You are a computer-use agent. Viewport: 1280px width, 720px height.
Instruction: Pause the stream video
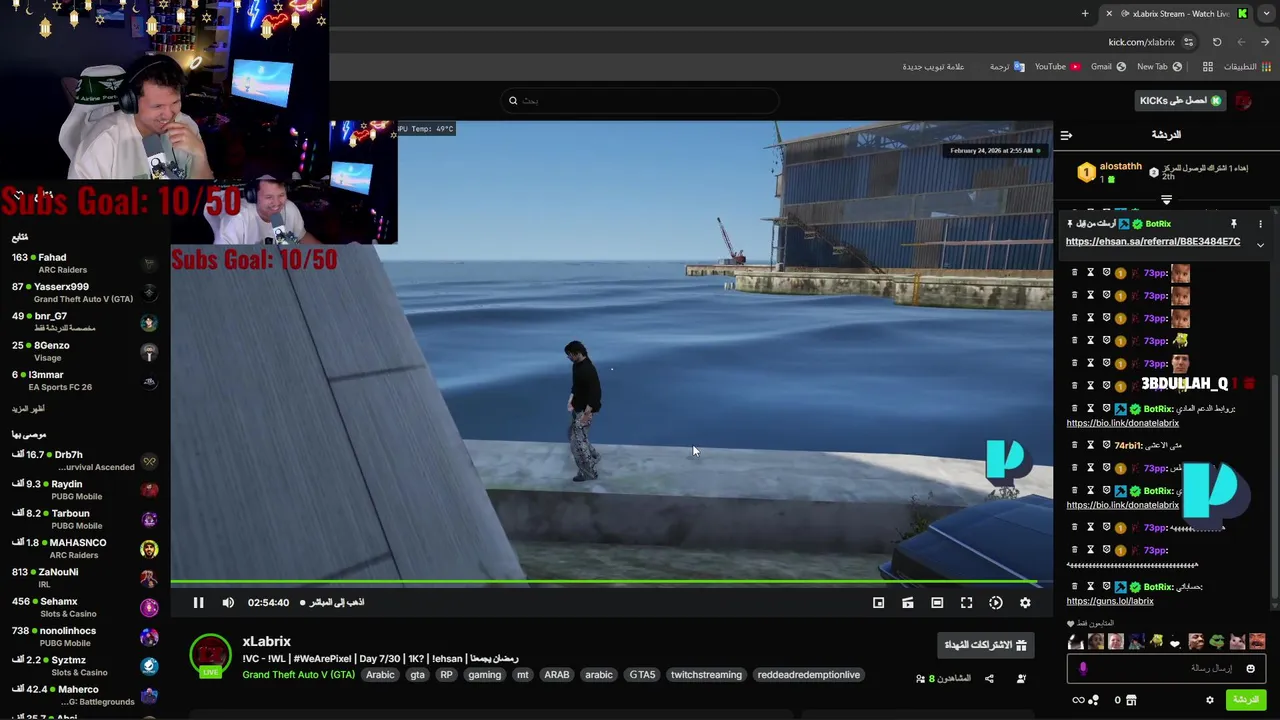pos(198,602)
